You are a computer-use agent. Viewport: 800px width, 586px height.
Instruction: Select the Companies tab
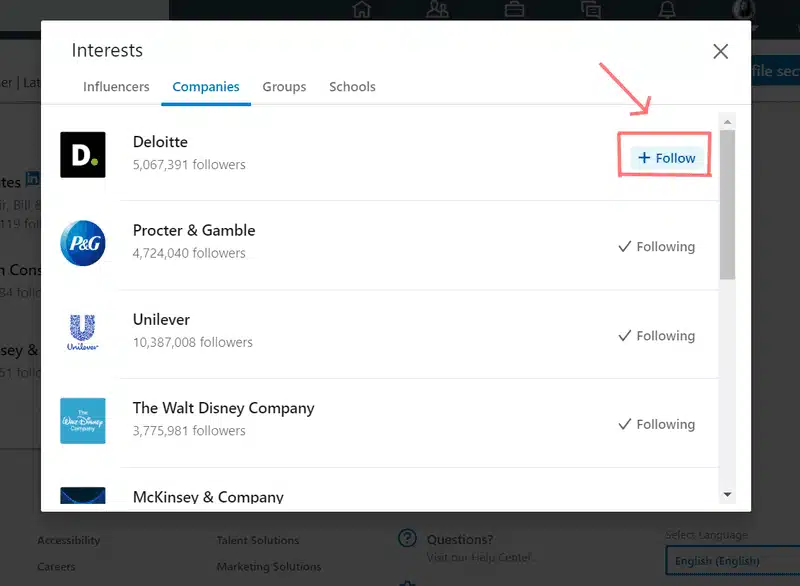(x=206, y=87)
